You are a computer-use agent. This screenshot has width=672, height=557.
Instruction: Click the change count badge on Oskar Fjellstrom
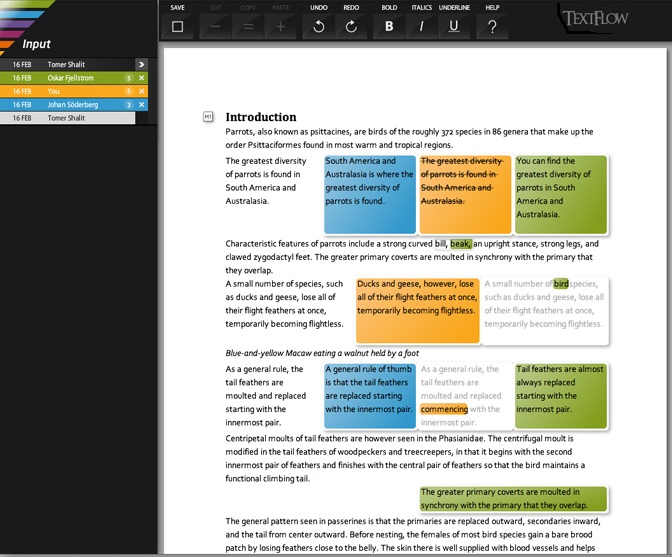128,78
